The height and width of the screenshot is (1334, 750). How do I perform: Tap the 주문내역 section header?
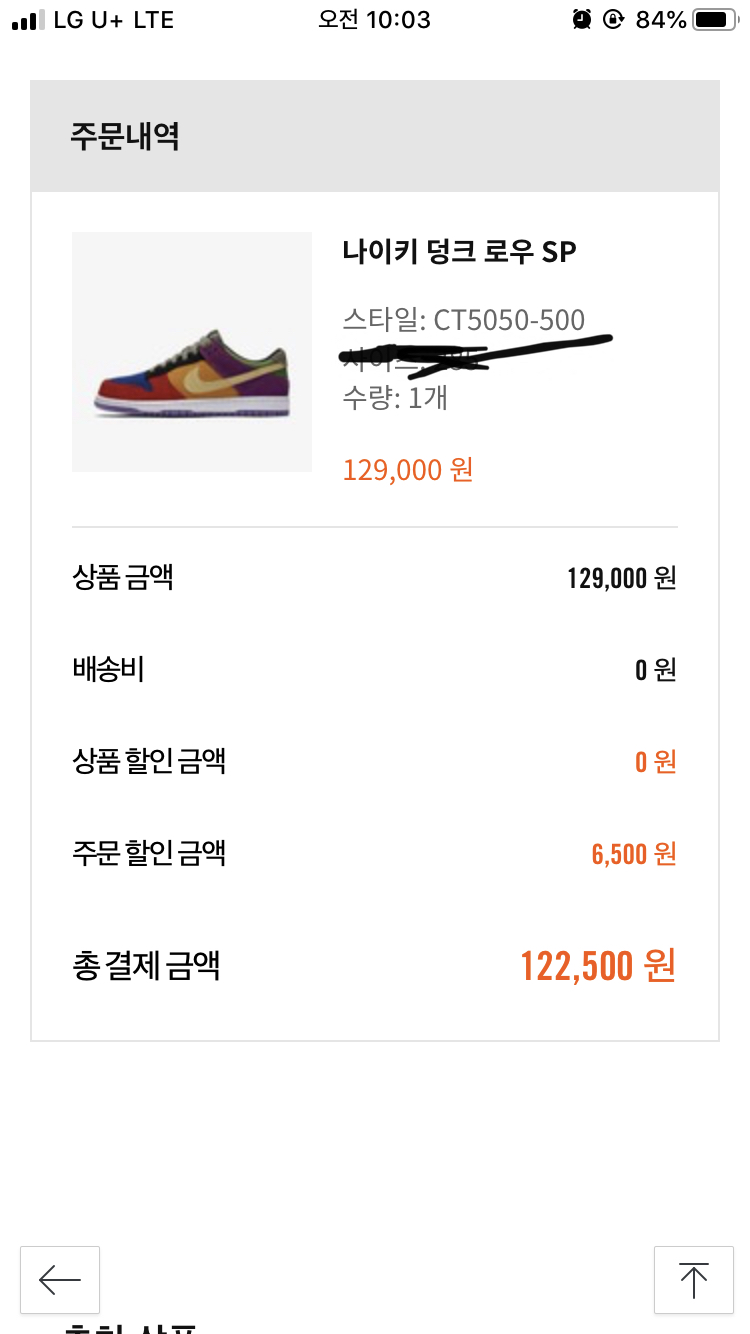click(125, 136)
